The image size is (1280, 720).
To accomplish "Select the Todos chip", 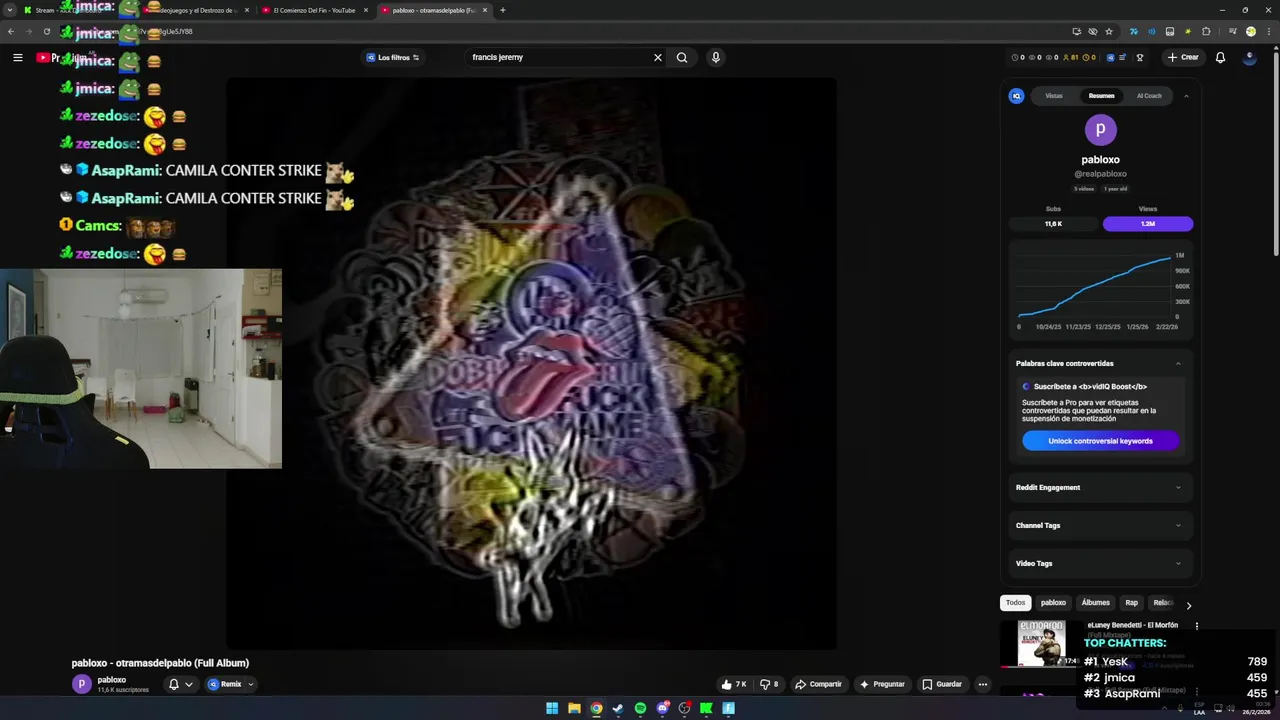I will 1015,603.
